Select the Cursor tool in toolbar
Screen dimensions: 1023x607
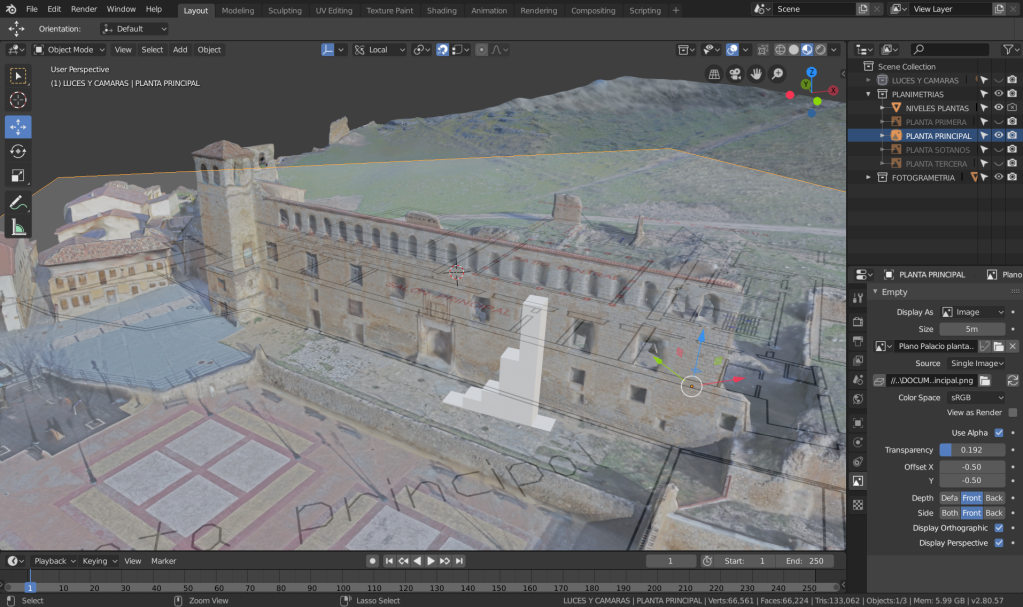18,100
